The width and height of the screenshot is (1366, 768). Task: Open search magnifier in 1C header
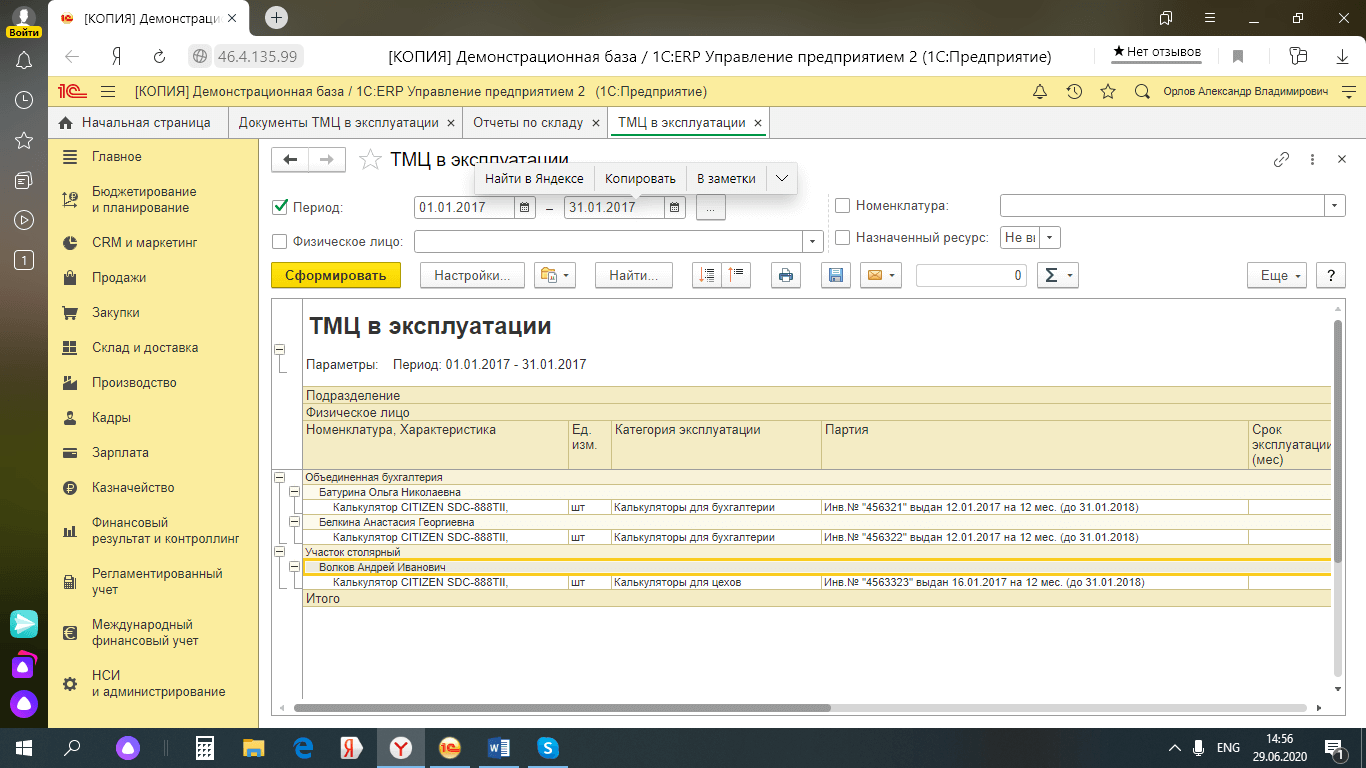coord(1142,91)
